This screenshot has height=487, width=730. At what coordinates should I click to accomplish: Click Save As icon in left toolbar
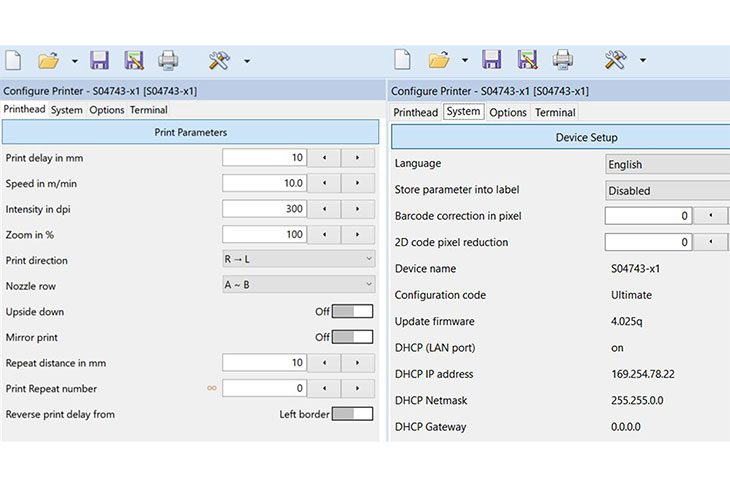tap(134, 61)
